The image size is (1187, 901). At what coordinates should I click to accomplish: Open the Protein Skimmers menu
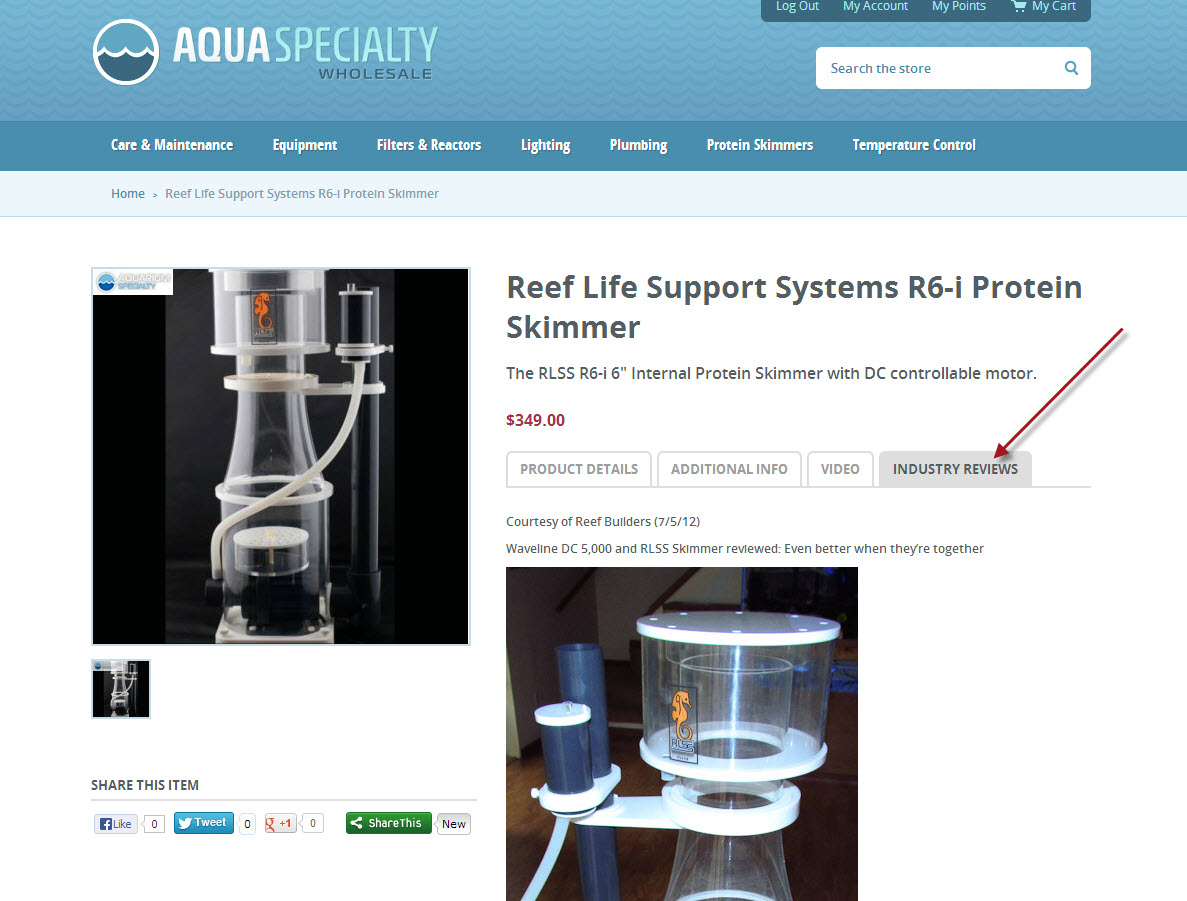[x=759, y=145]
